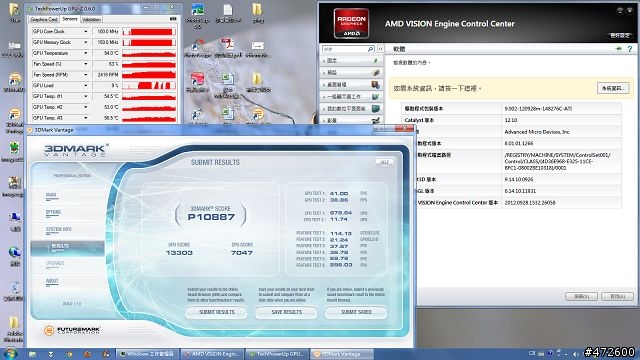640x360 pixels.
Task: Click the system info button in the yellow banner
Action: coord(613,88)
